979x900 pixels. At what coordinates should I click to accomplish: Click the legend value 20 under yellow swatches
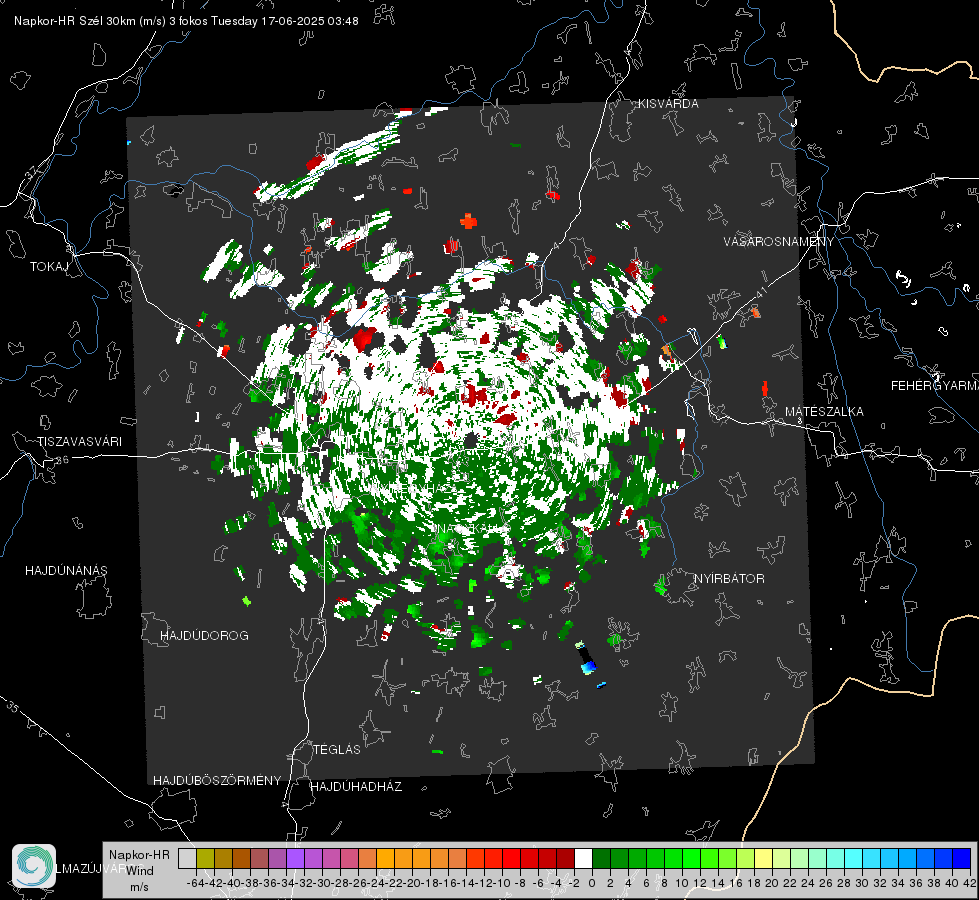772,883
